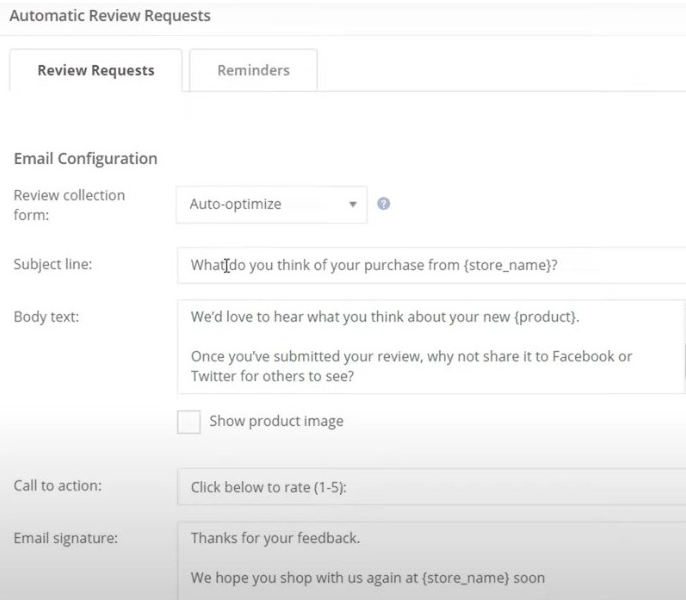This screenshot has height=600, width=686.
Task: Click the help question mark icon
Action: [383, 204]
